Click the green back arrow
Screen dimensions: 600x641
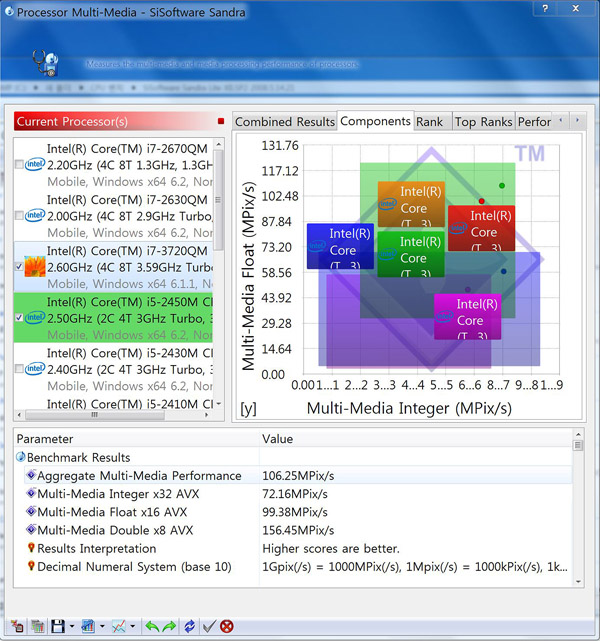click(x=152, y=626)
